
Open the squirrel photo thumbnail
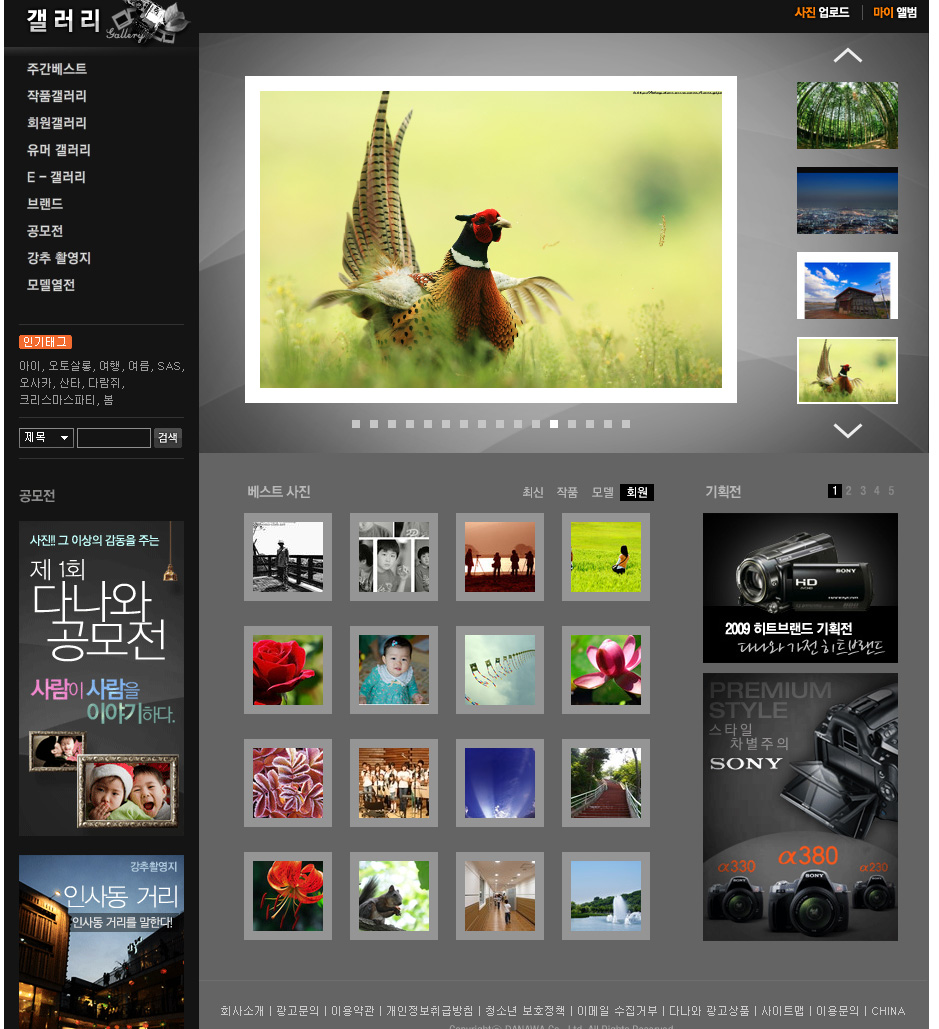394,896
